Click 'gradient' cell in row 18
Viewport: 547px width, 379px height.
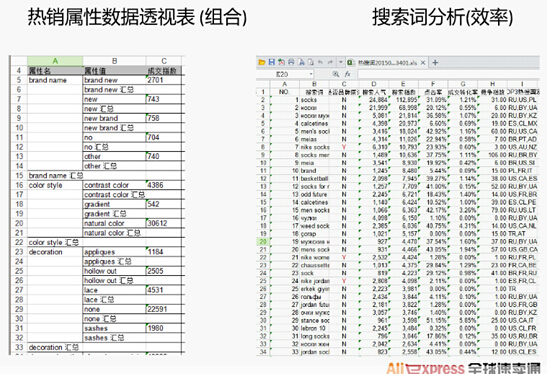114,204
